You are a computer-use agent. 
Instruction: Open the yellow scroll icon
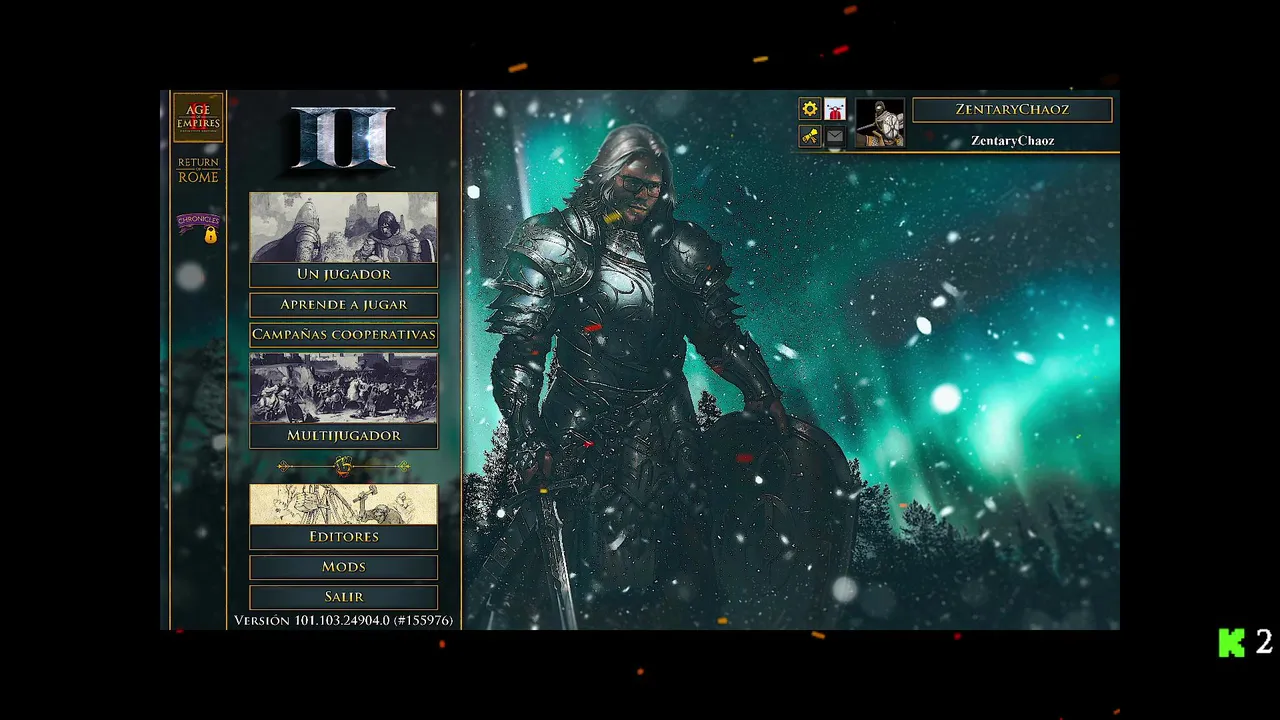tap(810, 136)
